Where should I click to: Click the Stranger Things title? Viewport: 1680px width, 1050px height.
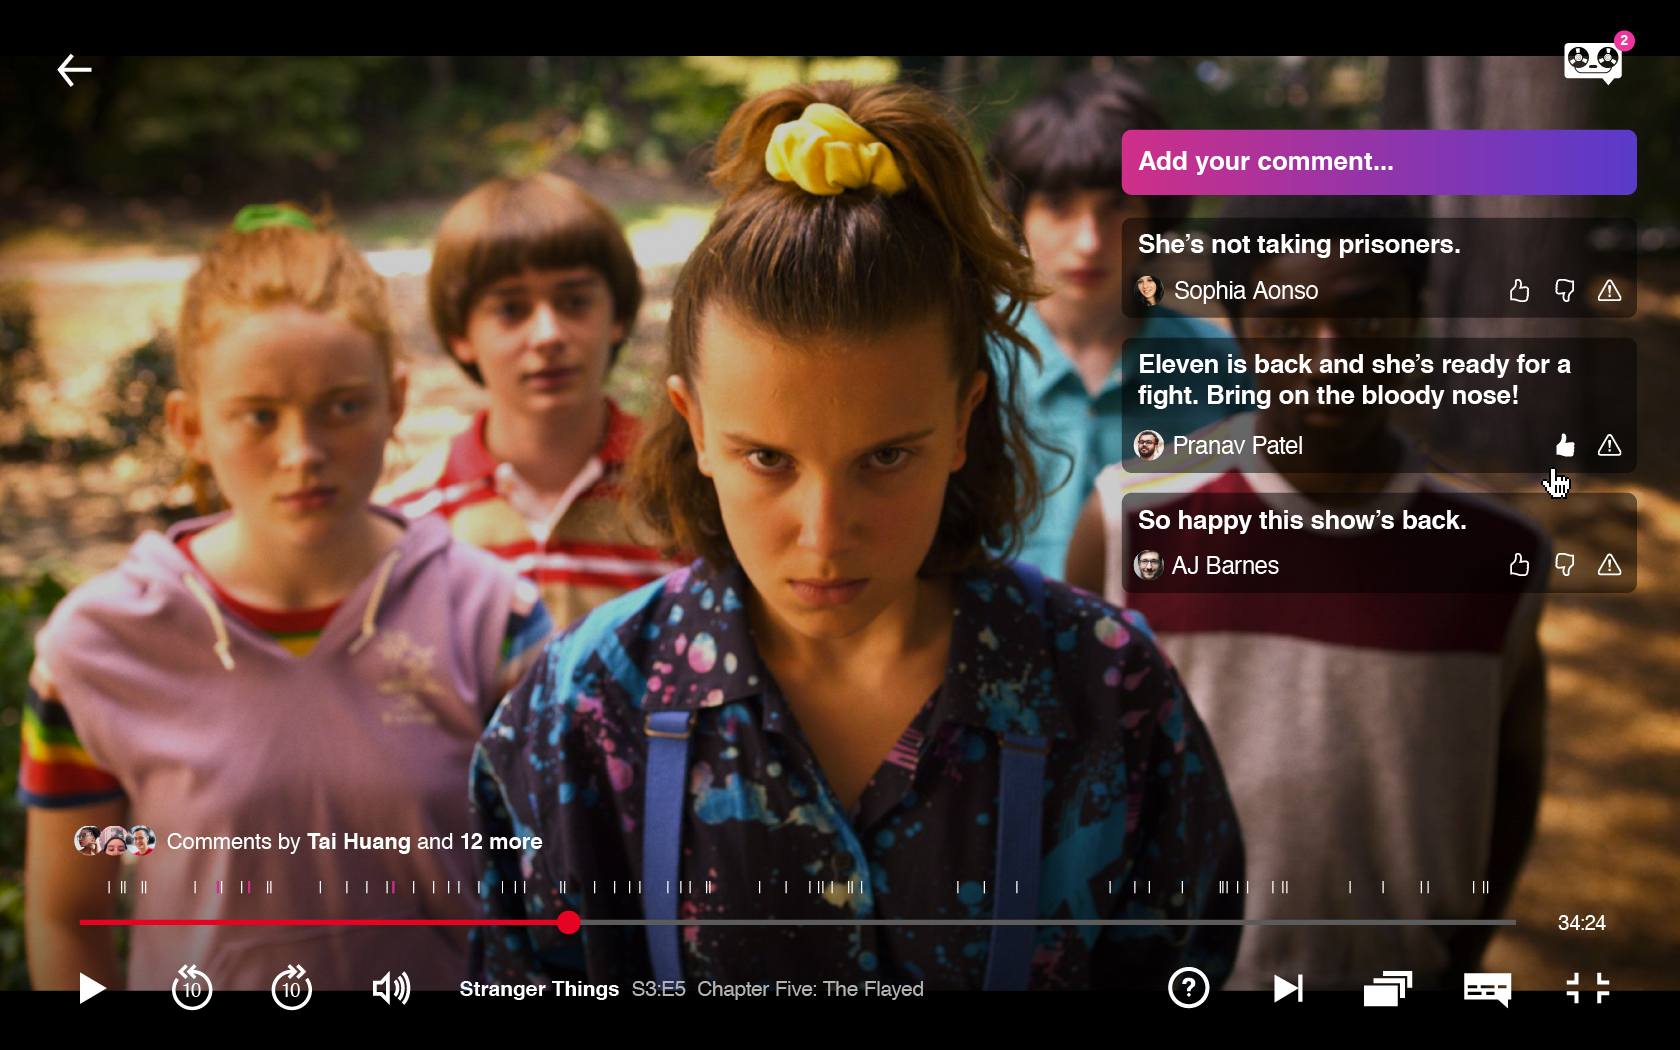(539, 989)
